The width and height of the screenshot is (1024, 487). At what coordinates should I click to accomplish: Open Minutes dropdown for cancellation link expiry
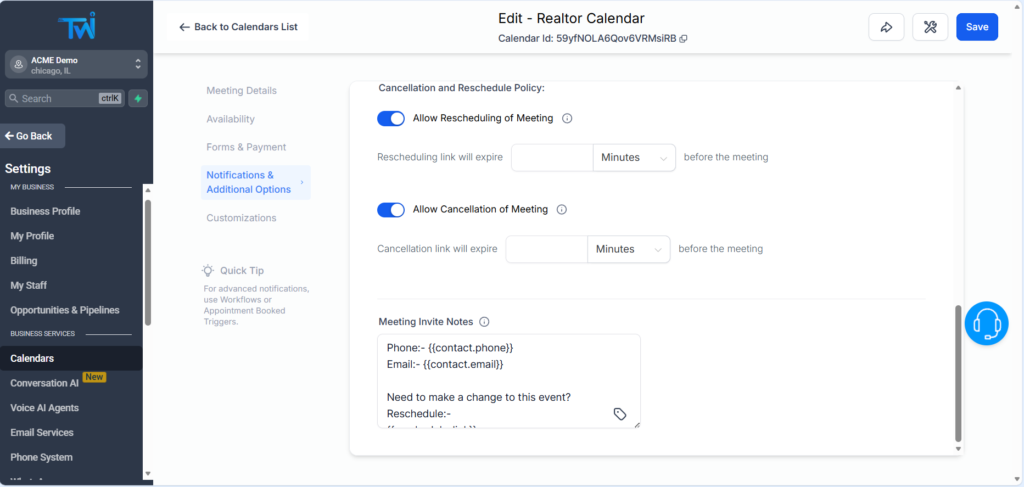(x=628, y=249)
